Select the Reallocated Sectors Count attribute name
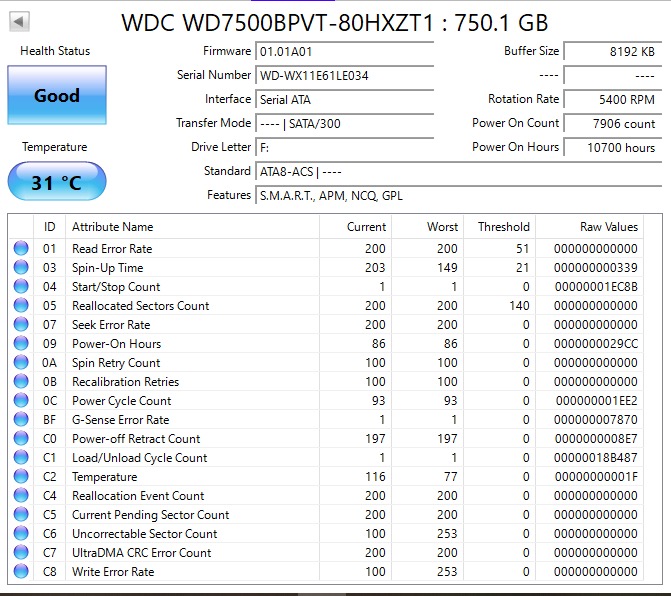Screen dimensions: 671x596 (140, 305)
